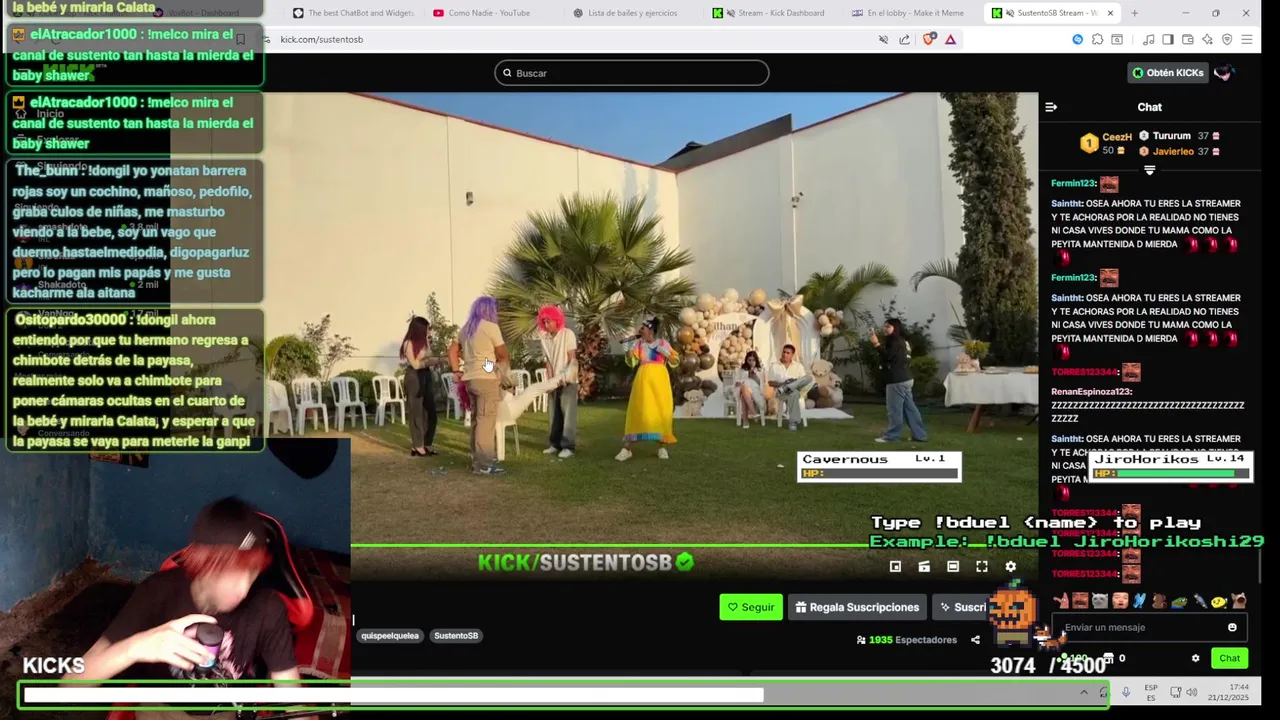
Task: Open the browser hamburger main menu
Action: (x=1247, y=39)
